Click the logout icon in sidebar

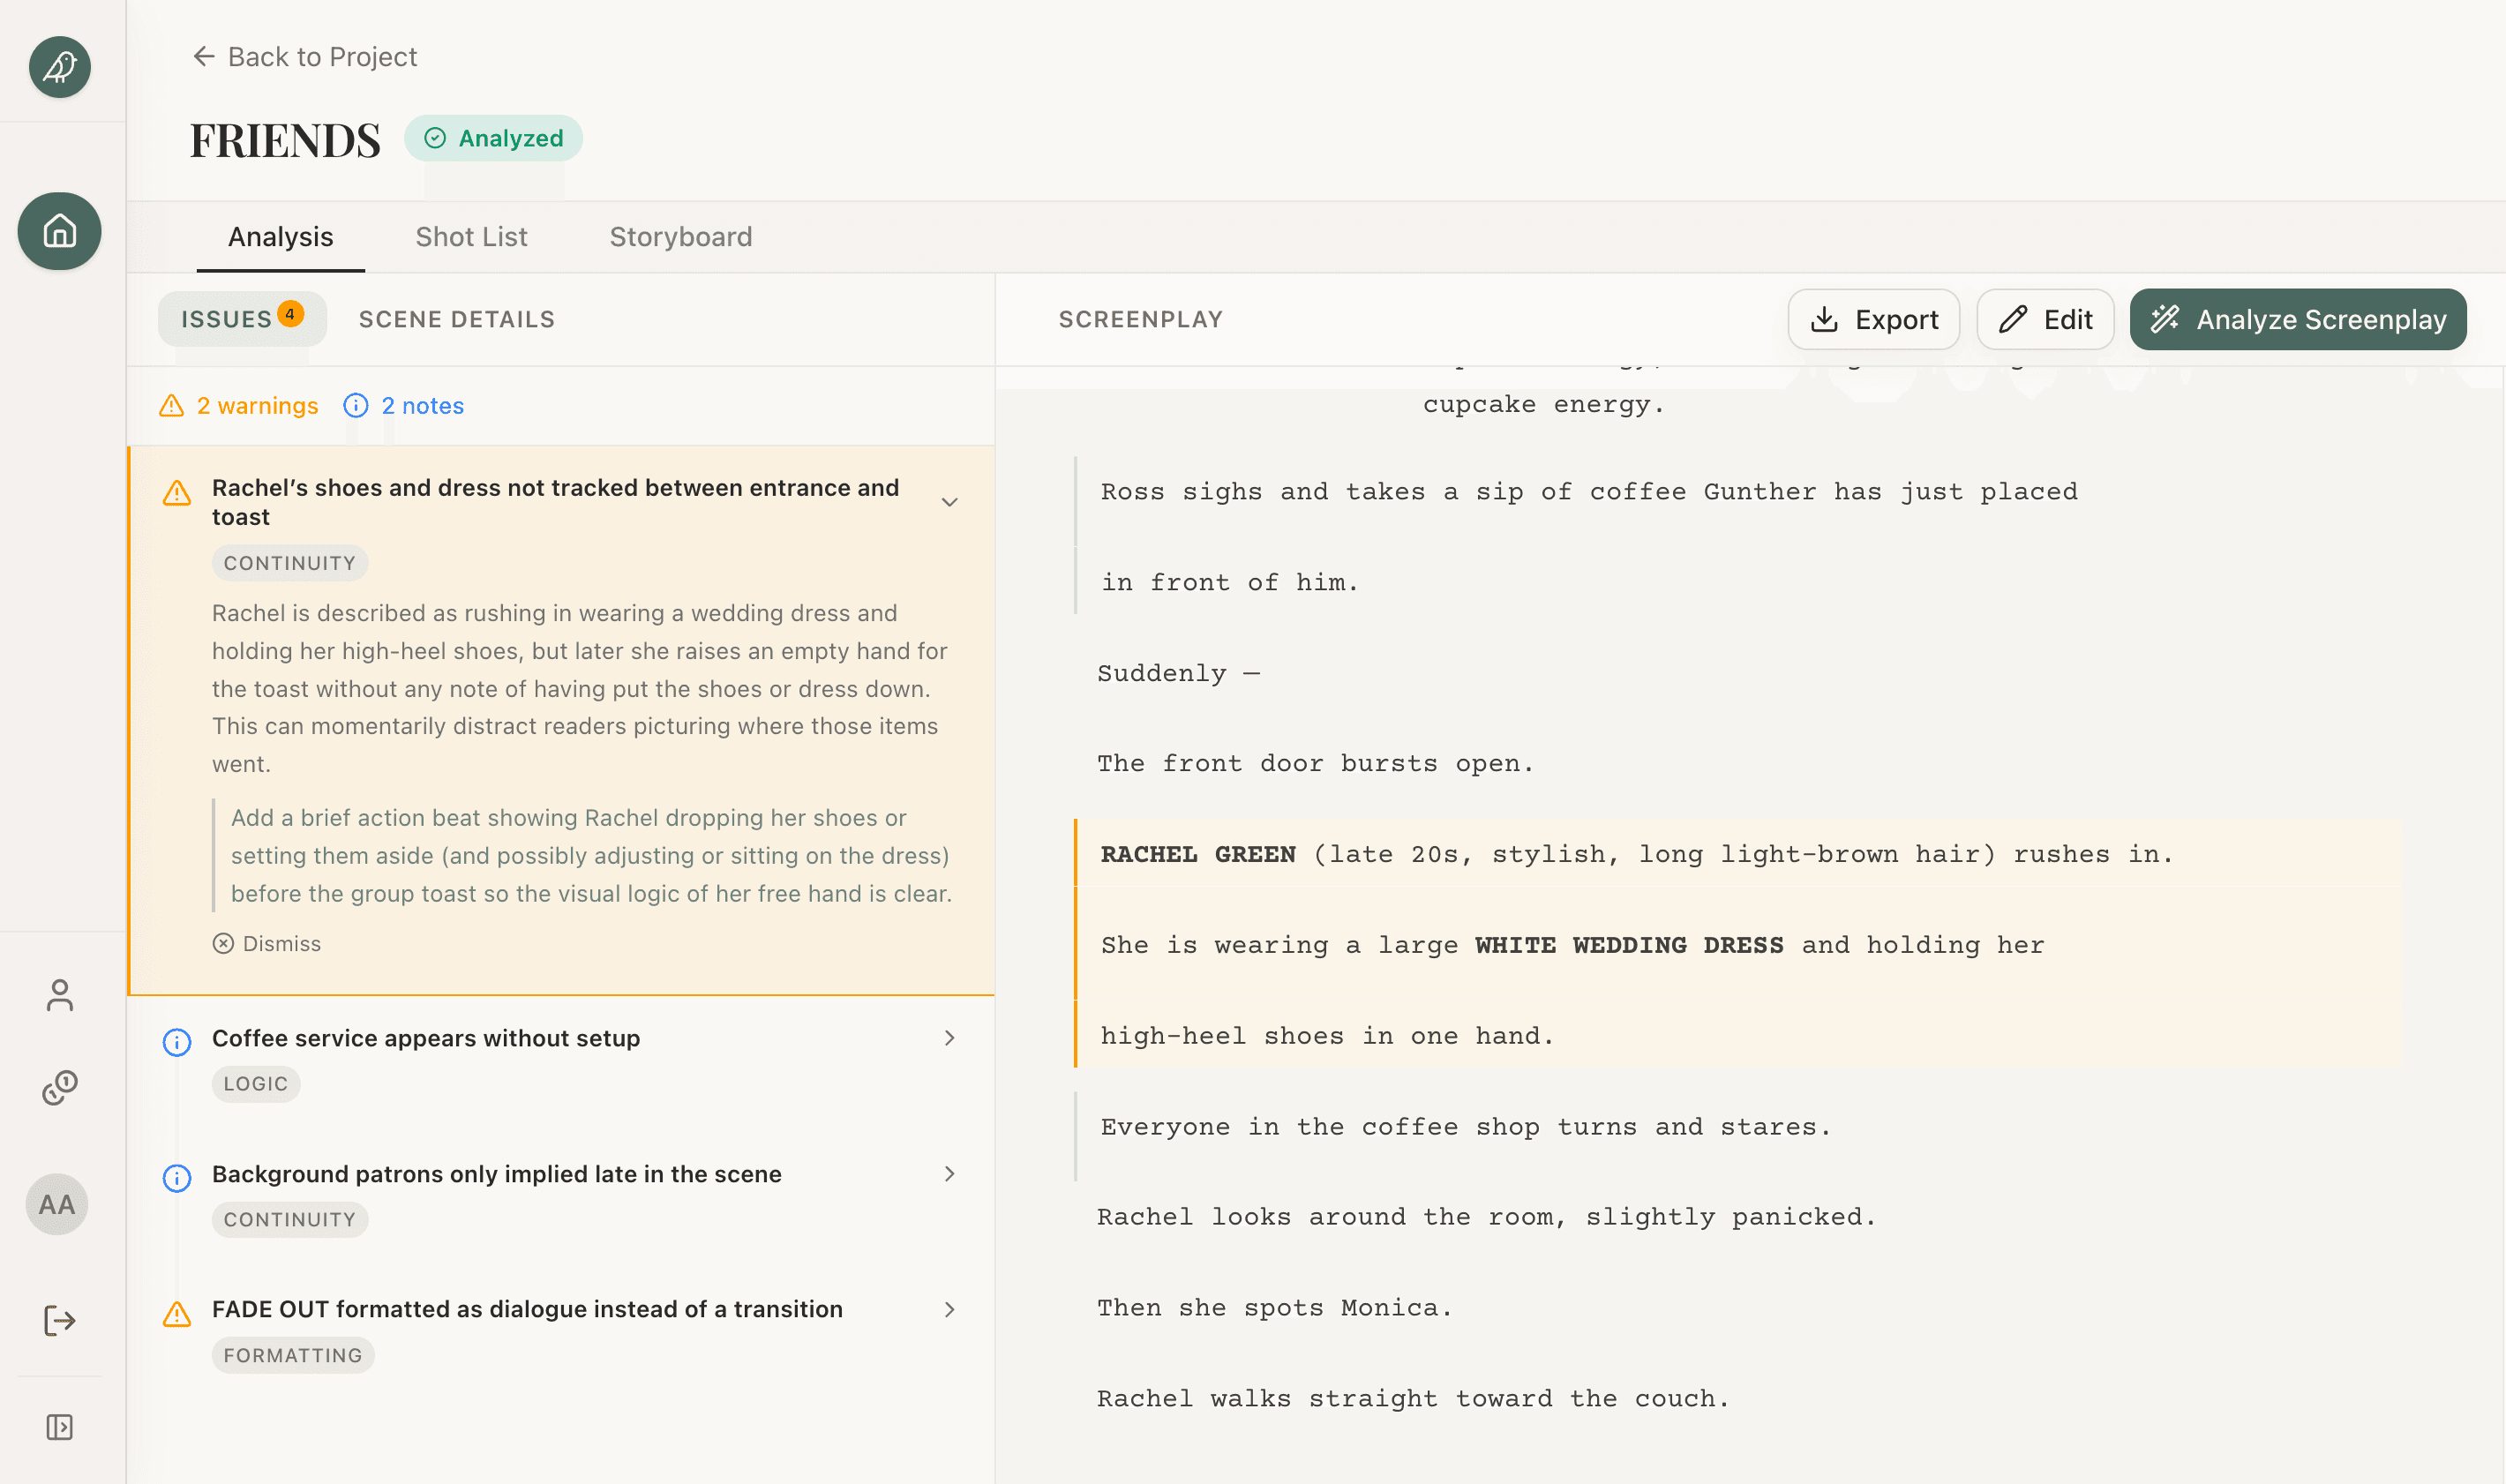click(x=59, y=1321)
